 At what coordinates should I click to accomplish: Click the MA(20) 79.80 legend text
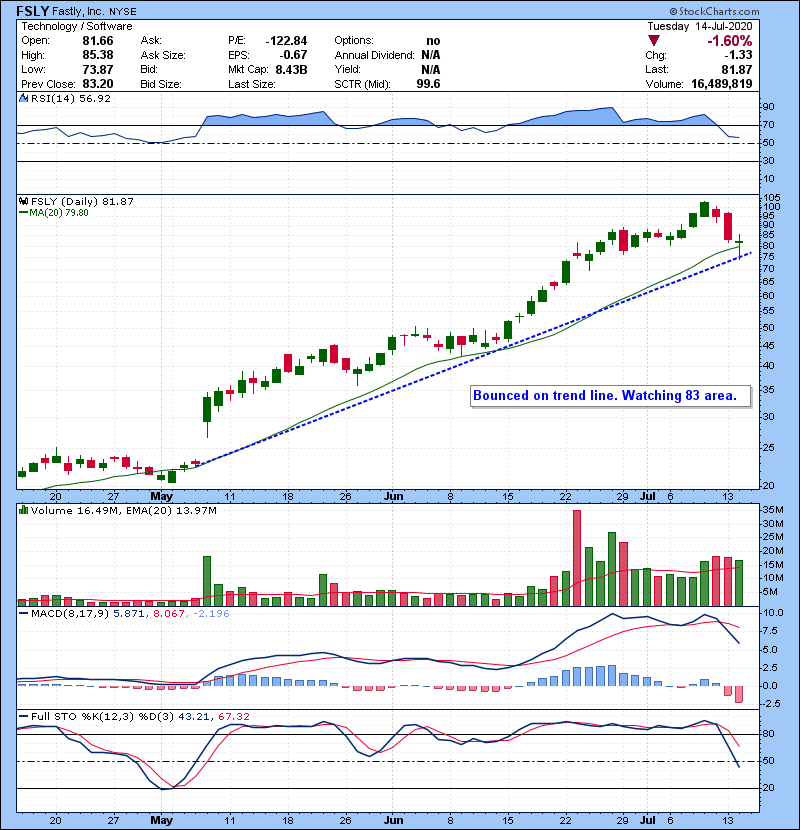pyautogui.click(x=59, y=213)
